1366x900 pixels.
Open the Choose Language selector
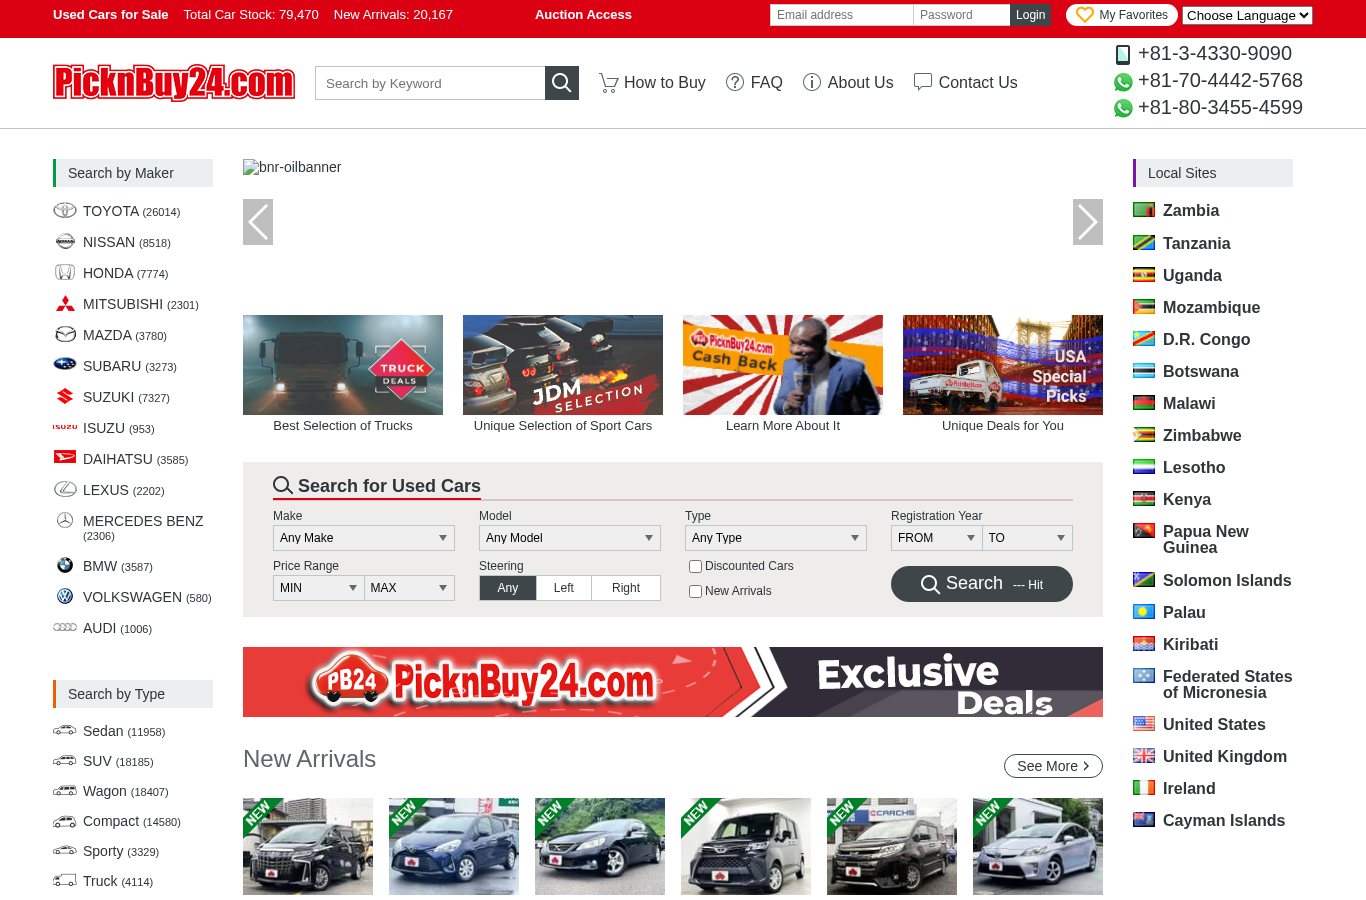coord(1247,15)
